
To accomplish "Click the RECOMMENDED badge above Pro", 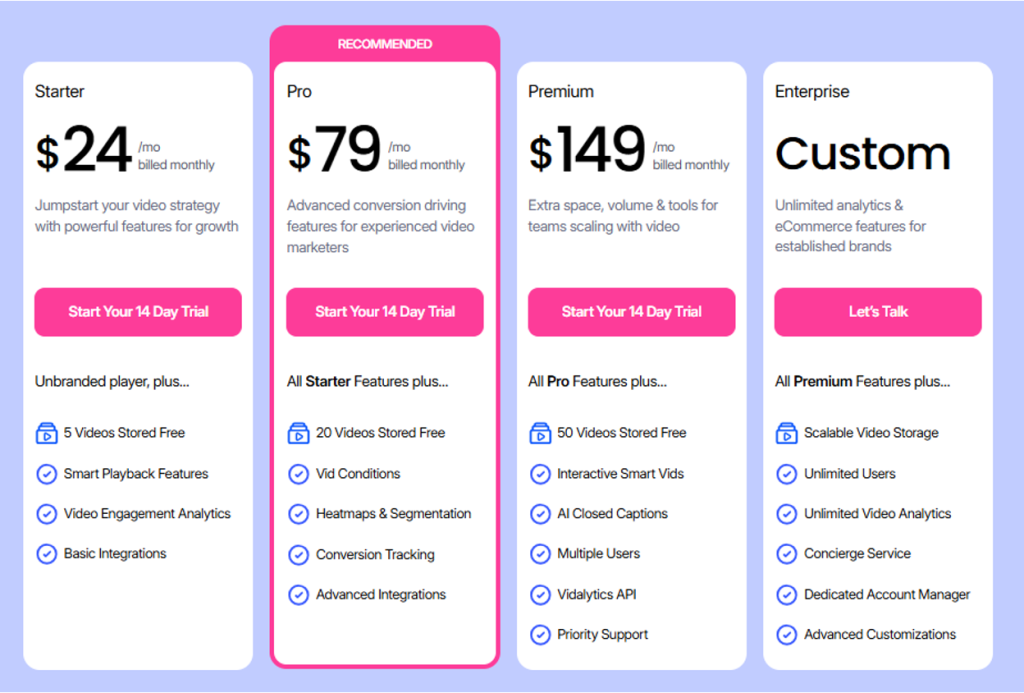I will click(x=384, y=44).
